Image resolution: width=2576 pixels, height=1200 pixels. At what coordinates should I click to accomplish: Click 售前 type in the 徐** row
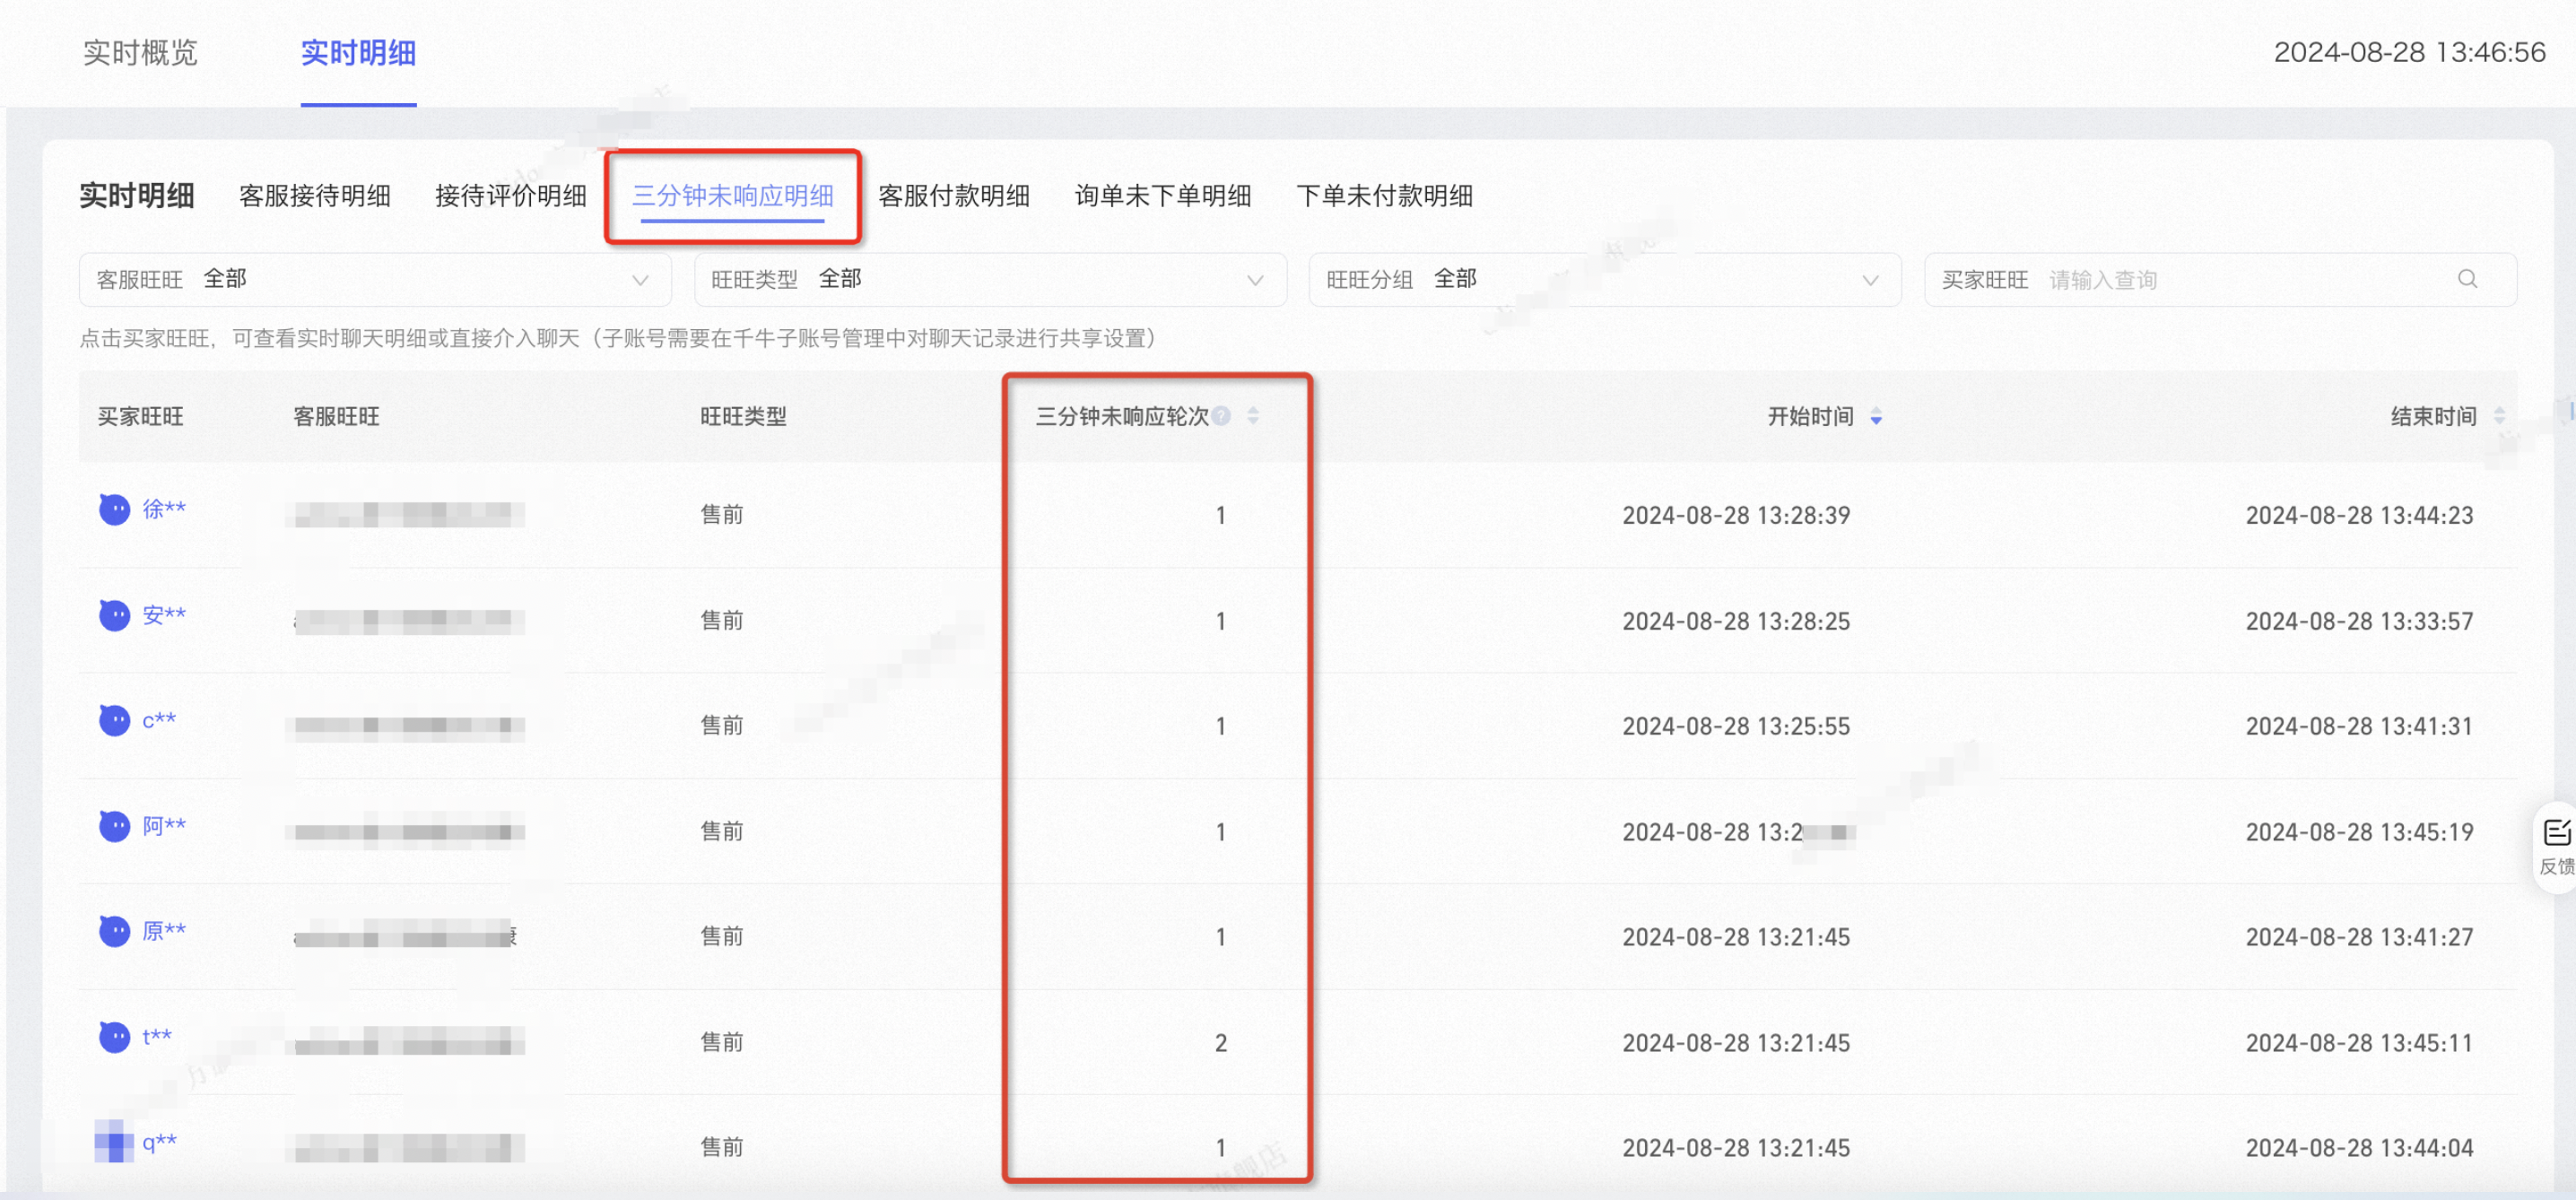click(x=722, y=514)
